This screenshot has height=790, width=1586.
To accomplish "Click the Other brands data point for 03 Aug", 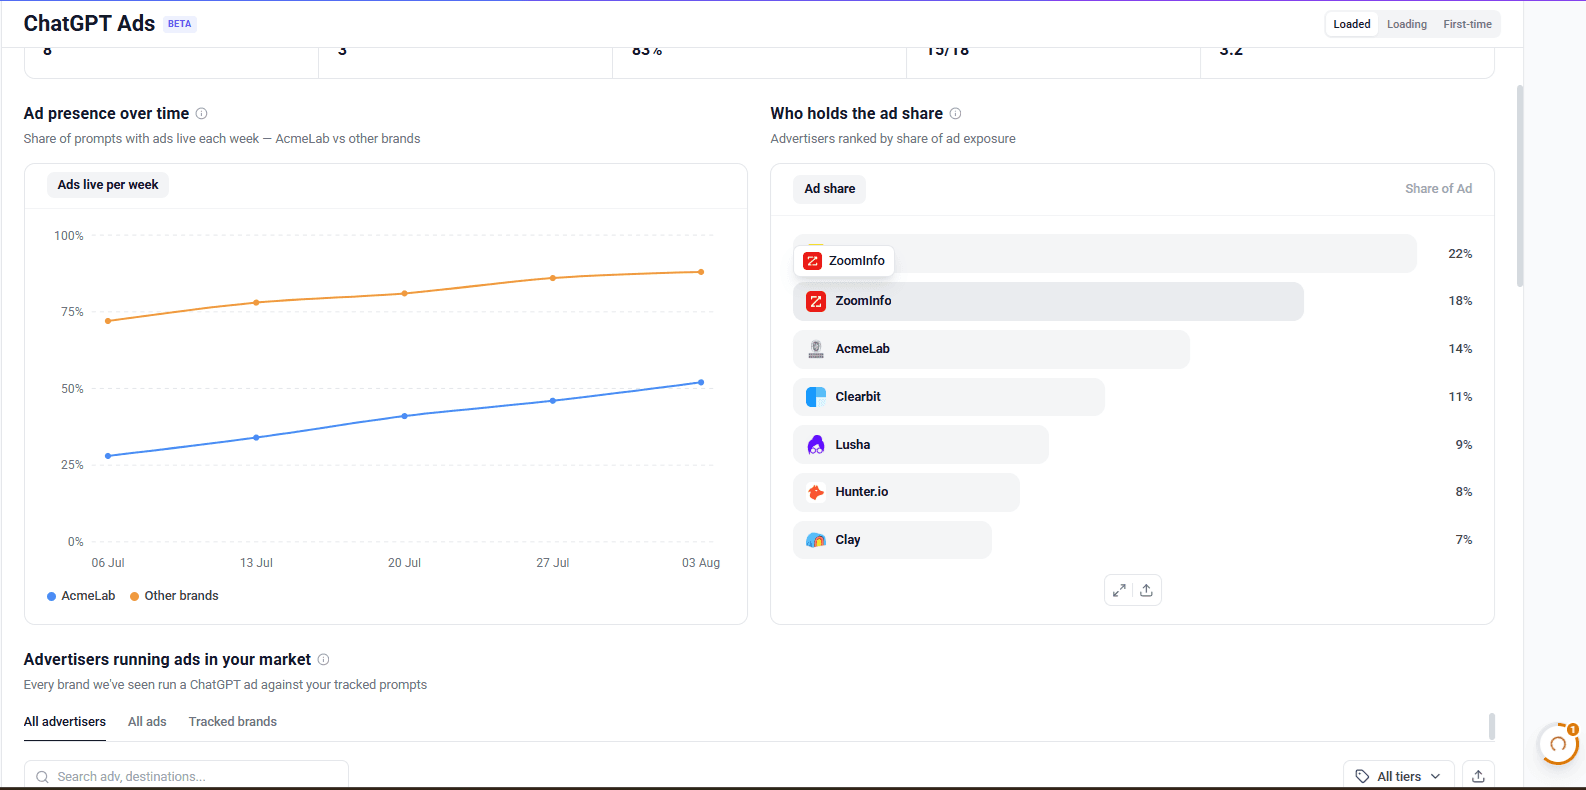I will (701, 272).
